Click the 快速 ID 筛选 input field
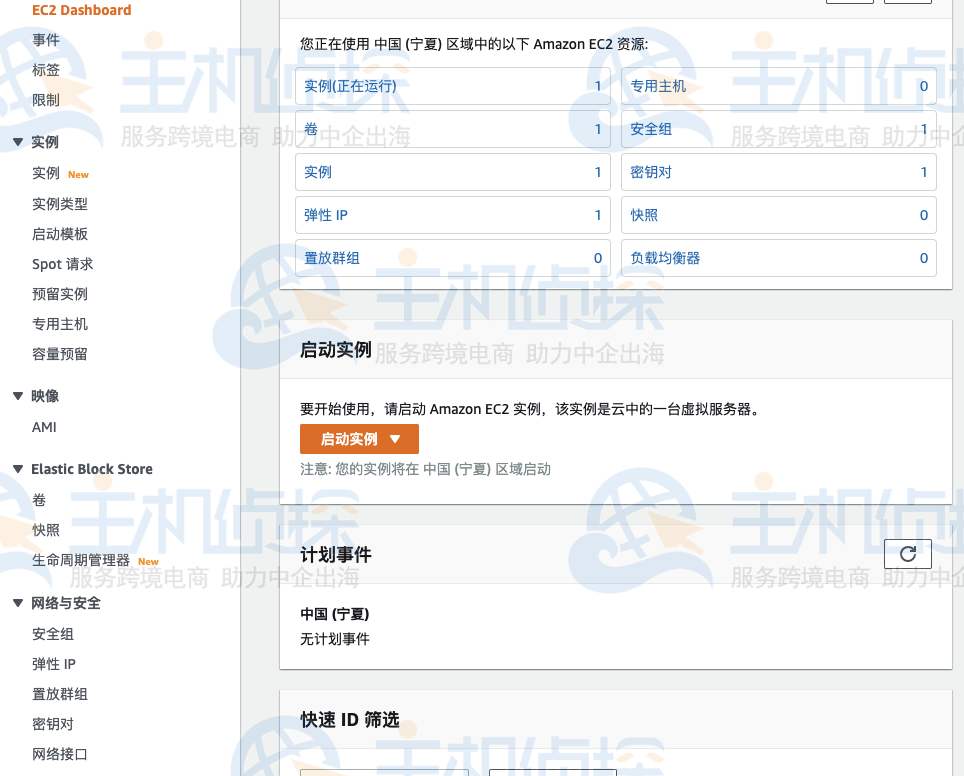The width and height of the screenshot is (964, 776). (x=383, y=772)
